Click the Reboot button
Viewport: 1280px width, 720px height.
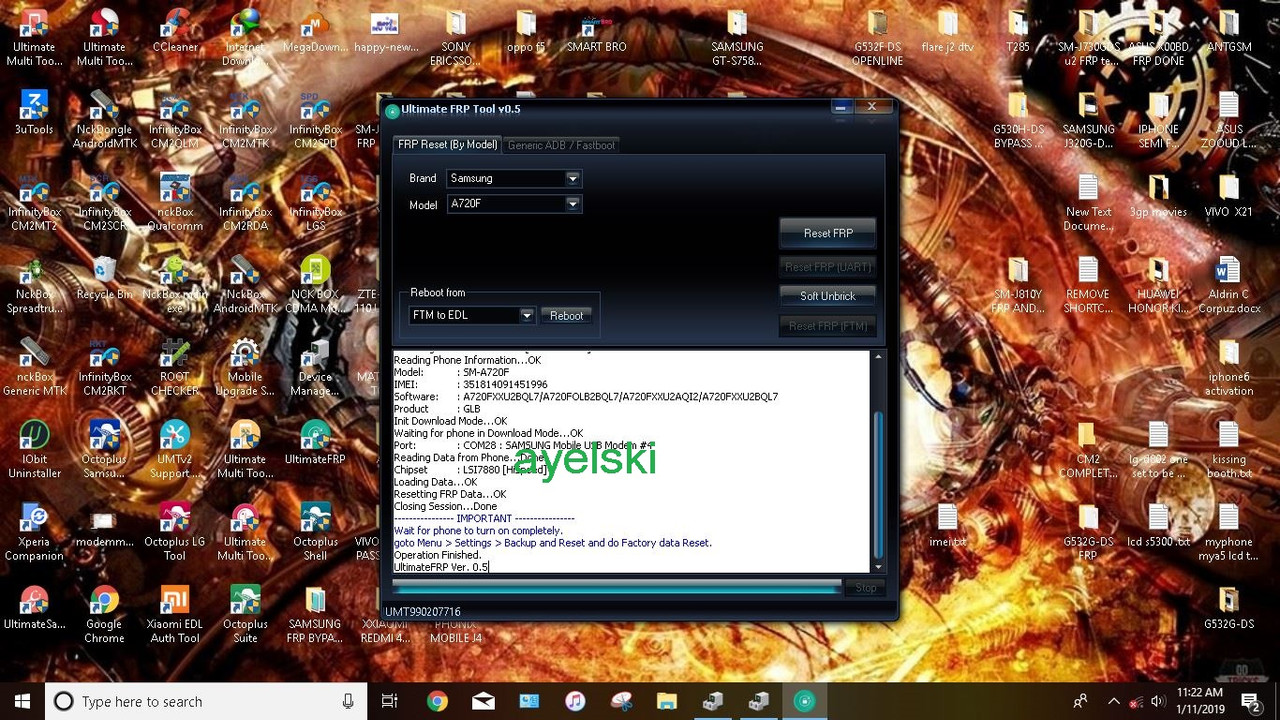click(566, 315)
